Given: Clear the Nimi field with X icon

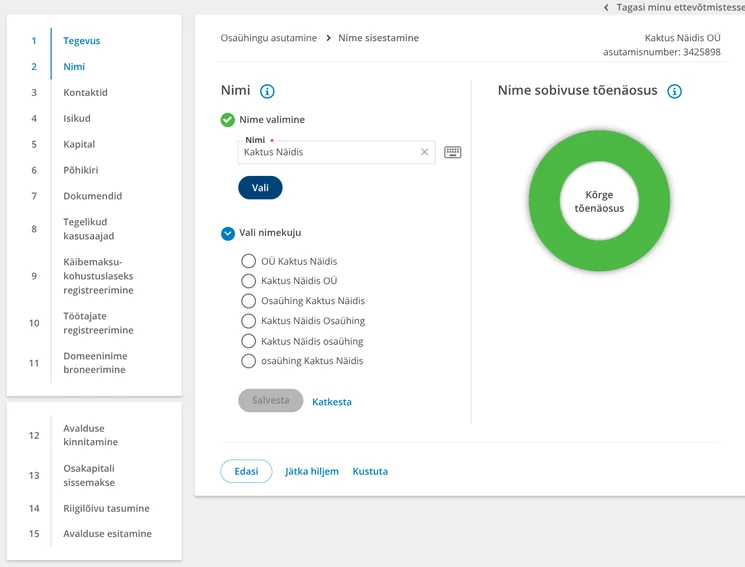Looking at the screenshot, I should coord(424,152).
